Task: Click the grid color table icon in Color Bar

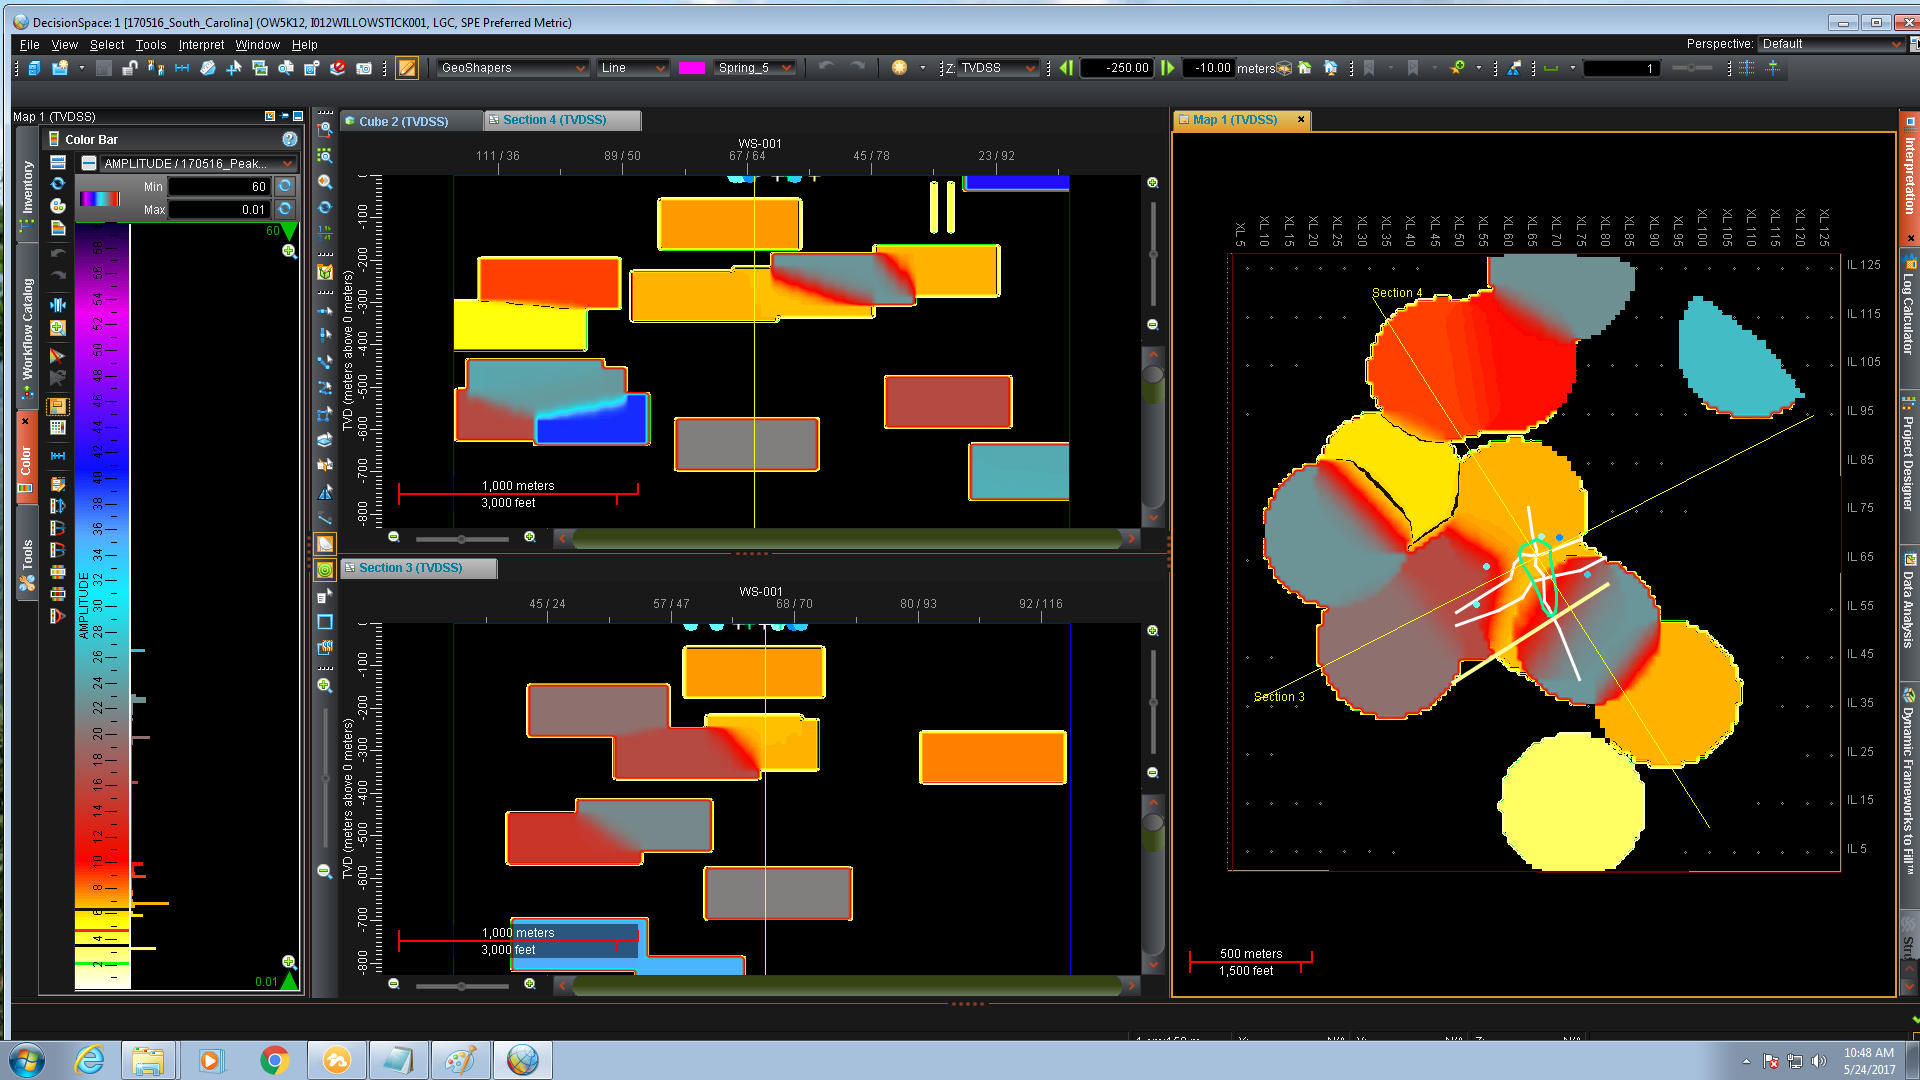Action: (58, 428)
